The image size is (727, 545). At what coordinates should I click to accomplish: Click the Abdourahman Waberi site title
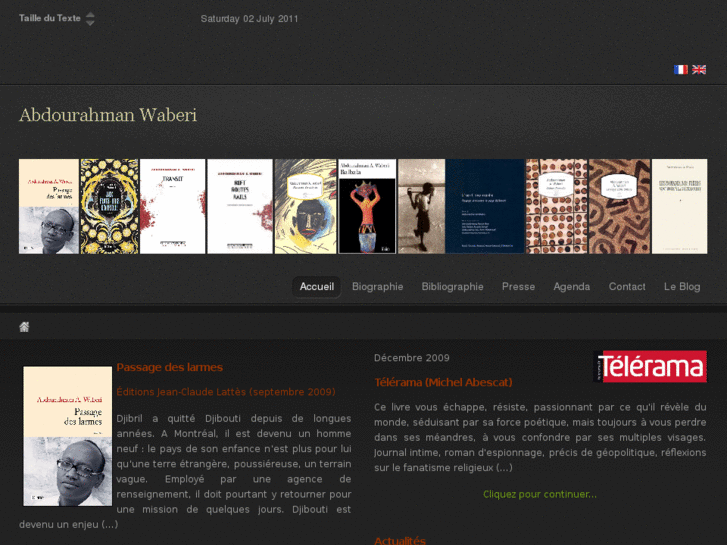tap(108, 115)
